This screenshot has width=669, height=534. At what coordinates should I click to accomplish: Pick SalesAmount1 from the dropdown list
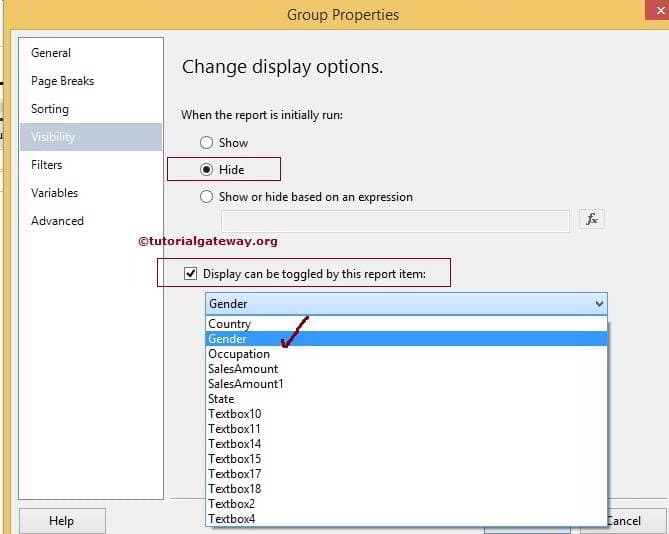406,383
